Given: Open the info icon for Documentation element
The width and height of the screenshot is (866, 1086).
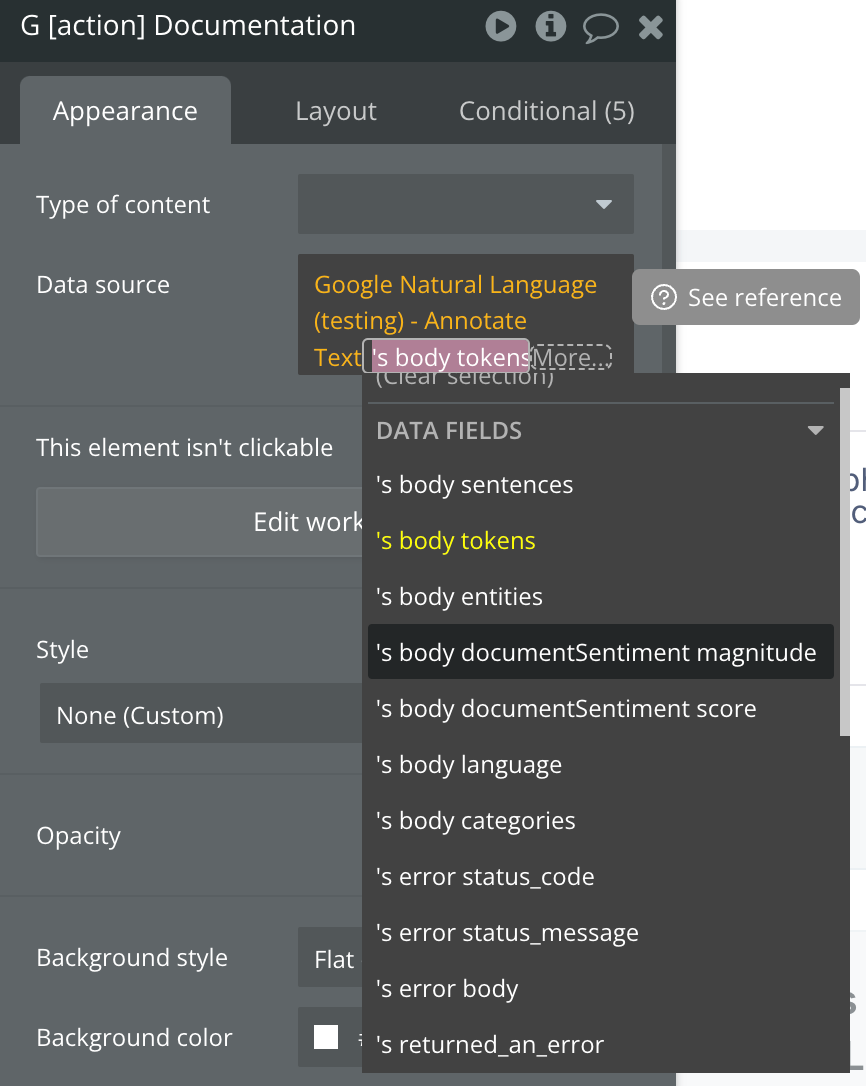Looking at the screenshot, I should (x=551, y=26).
